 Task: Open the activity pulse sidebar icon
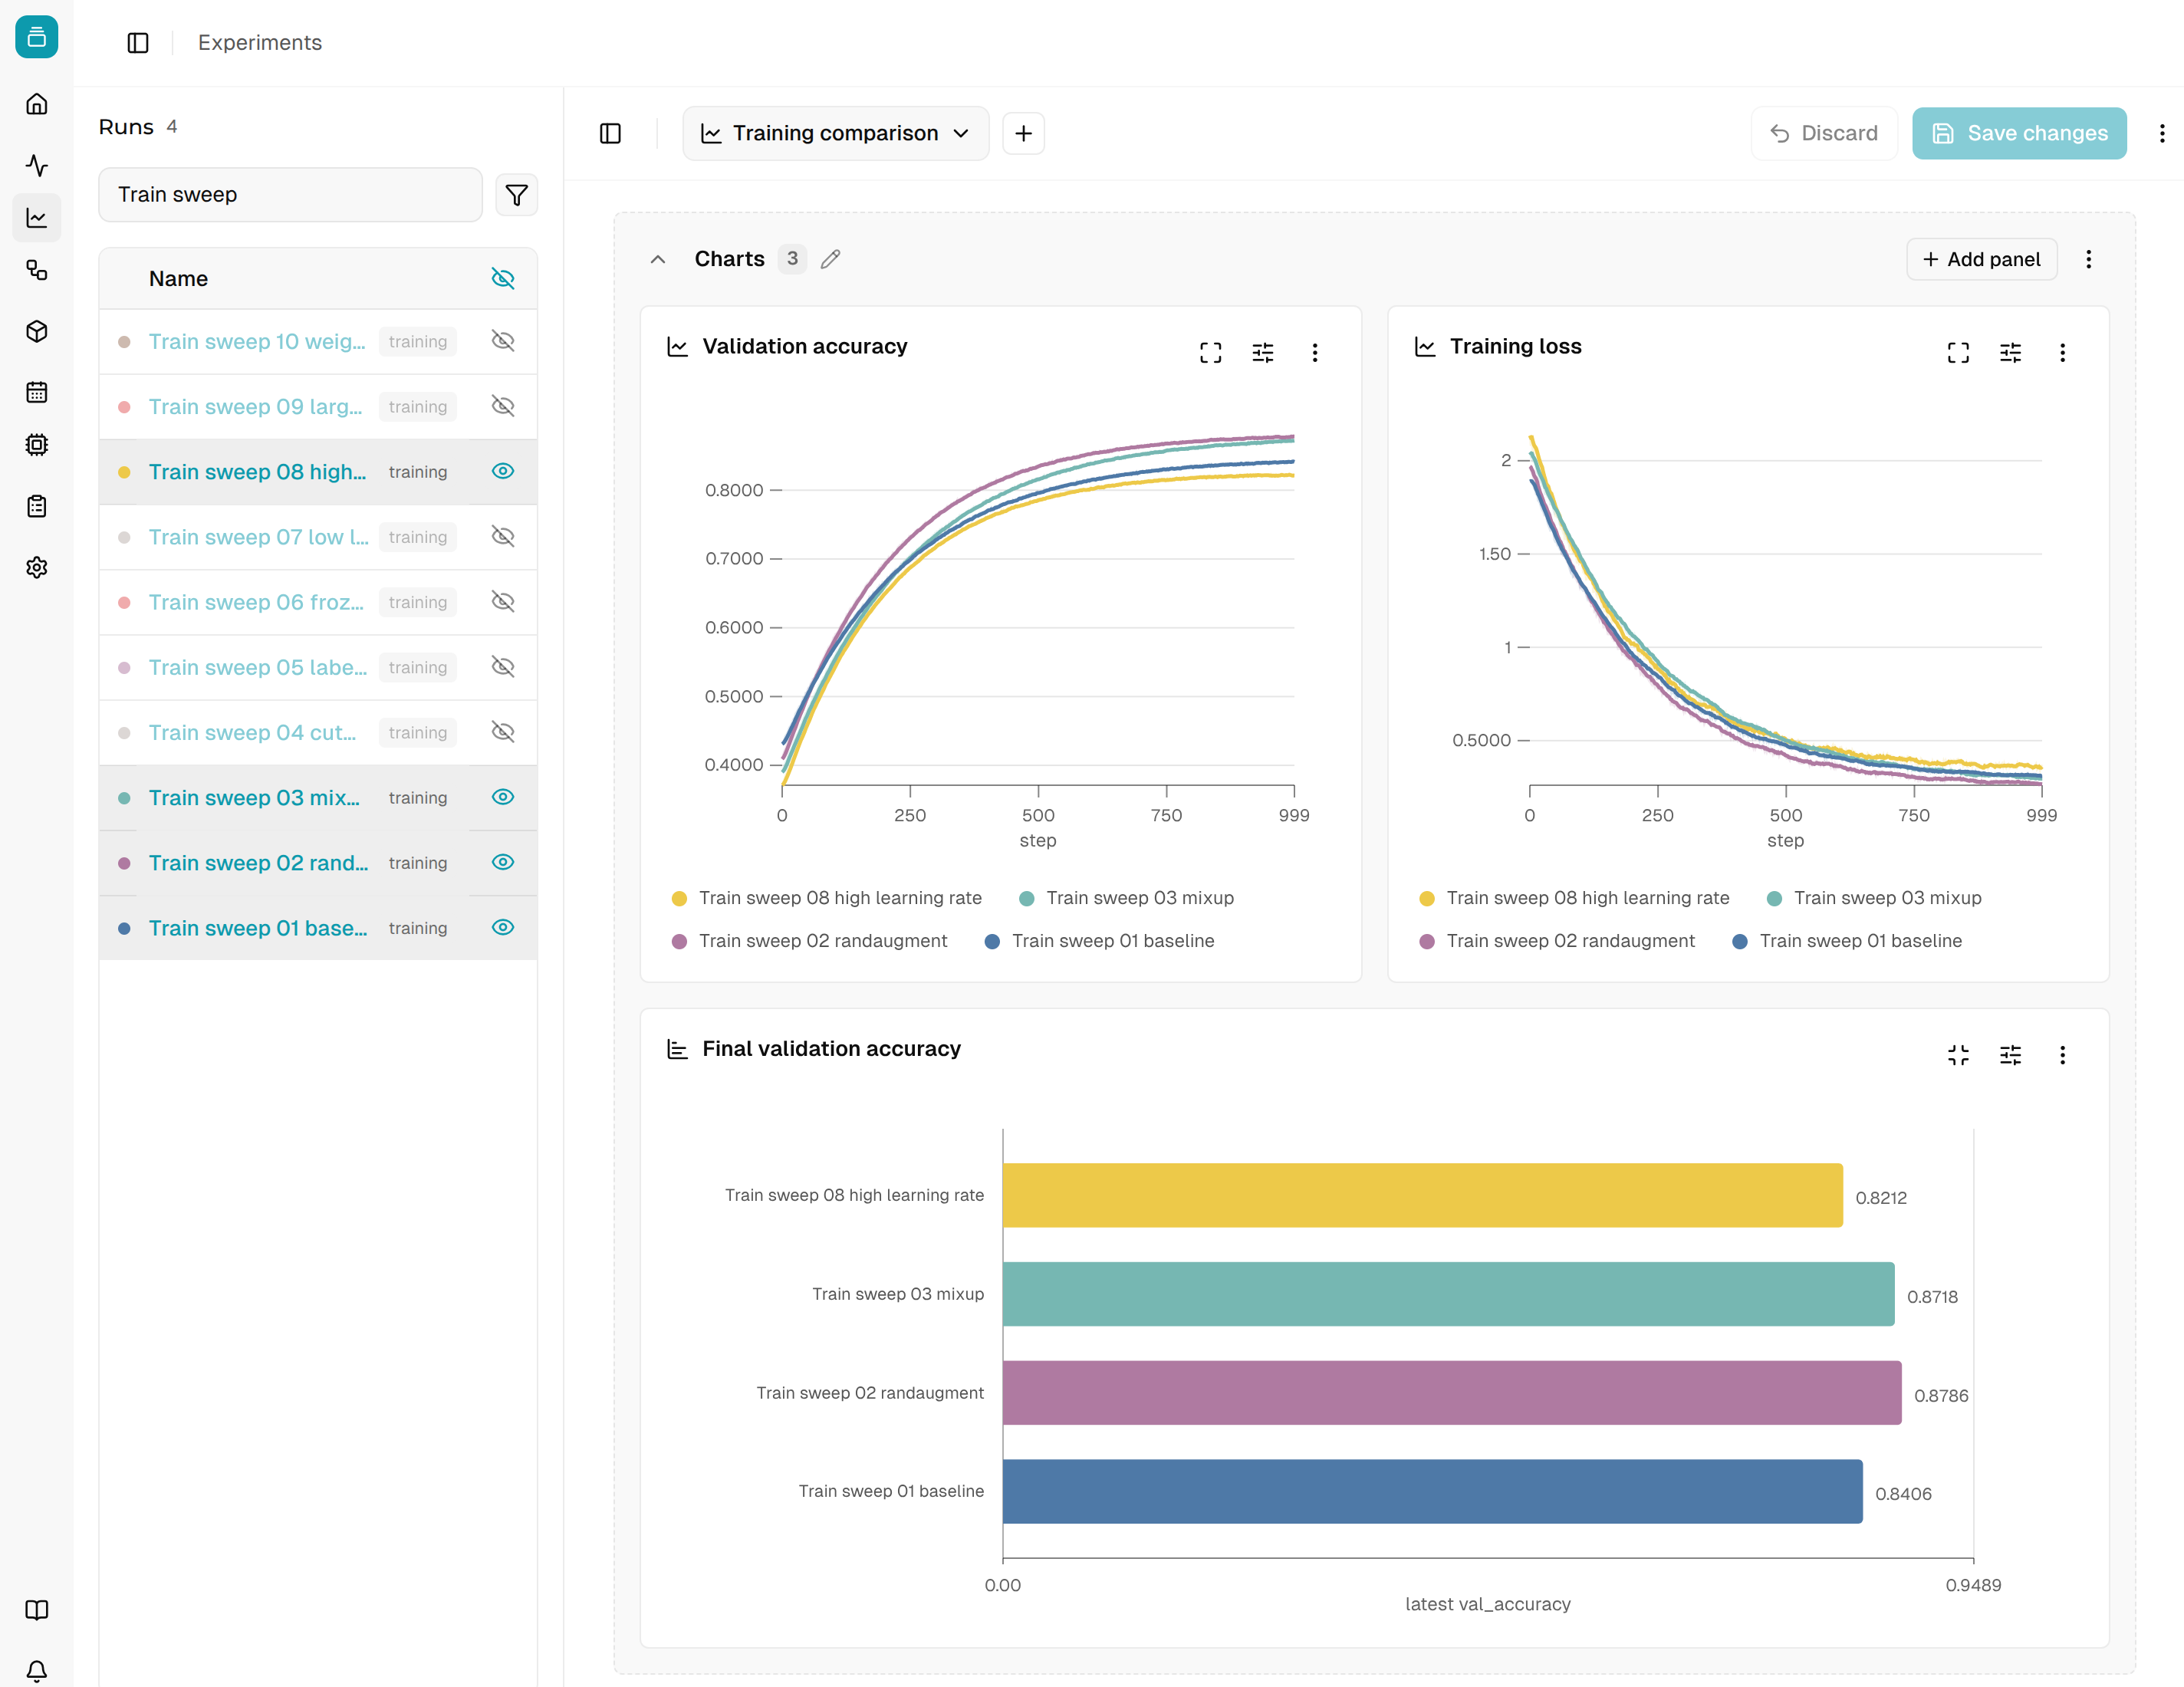coord(37,165)
